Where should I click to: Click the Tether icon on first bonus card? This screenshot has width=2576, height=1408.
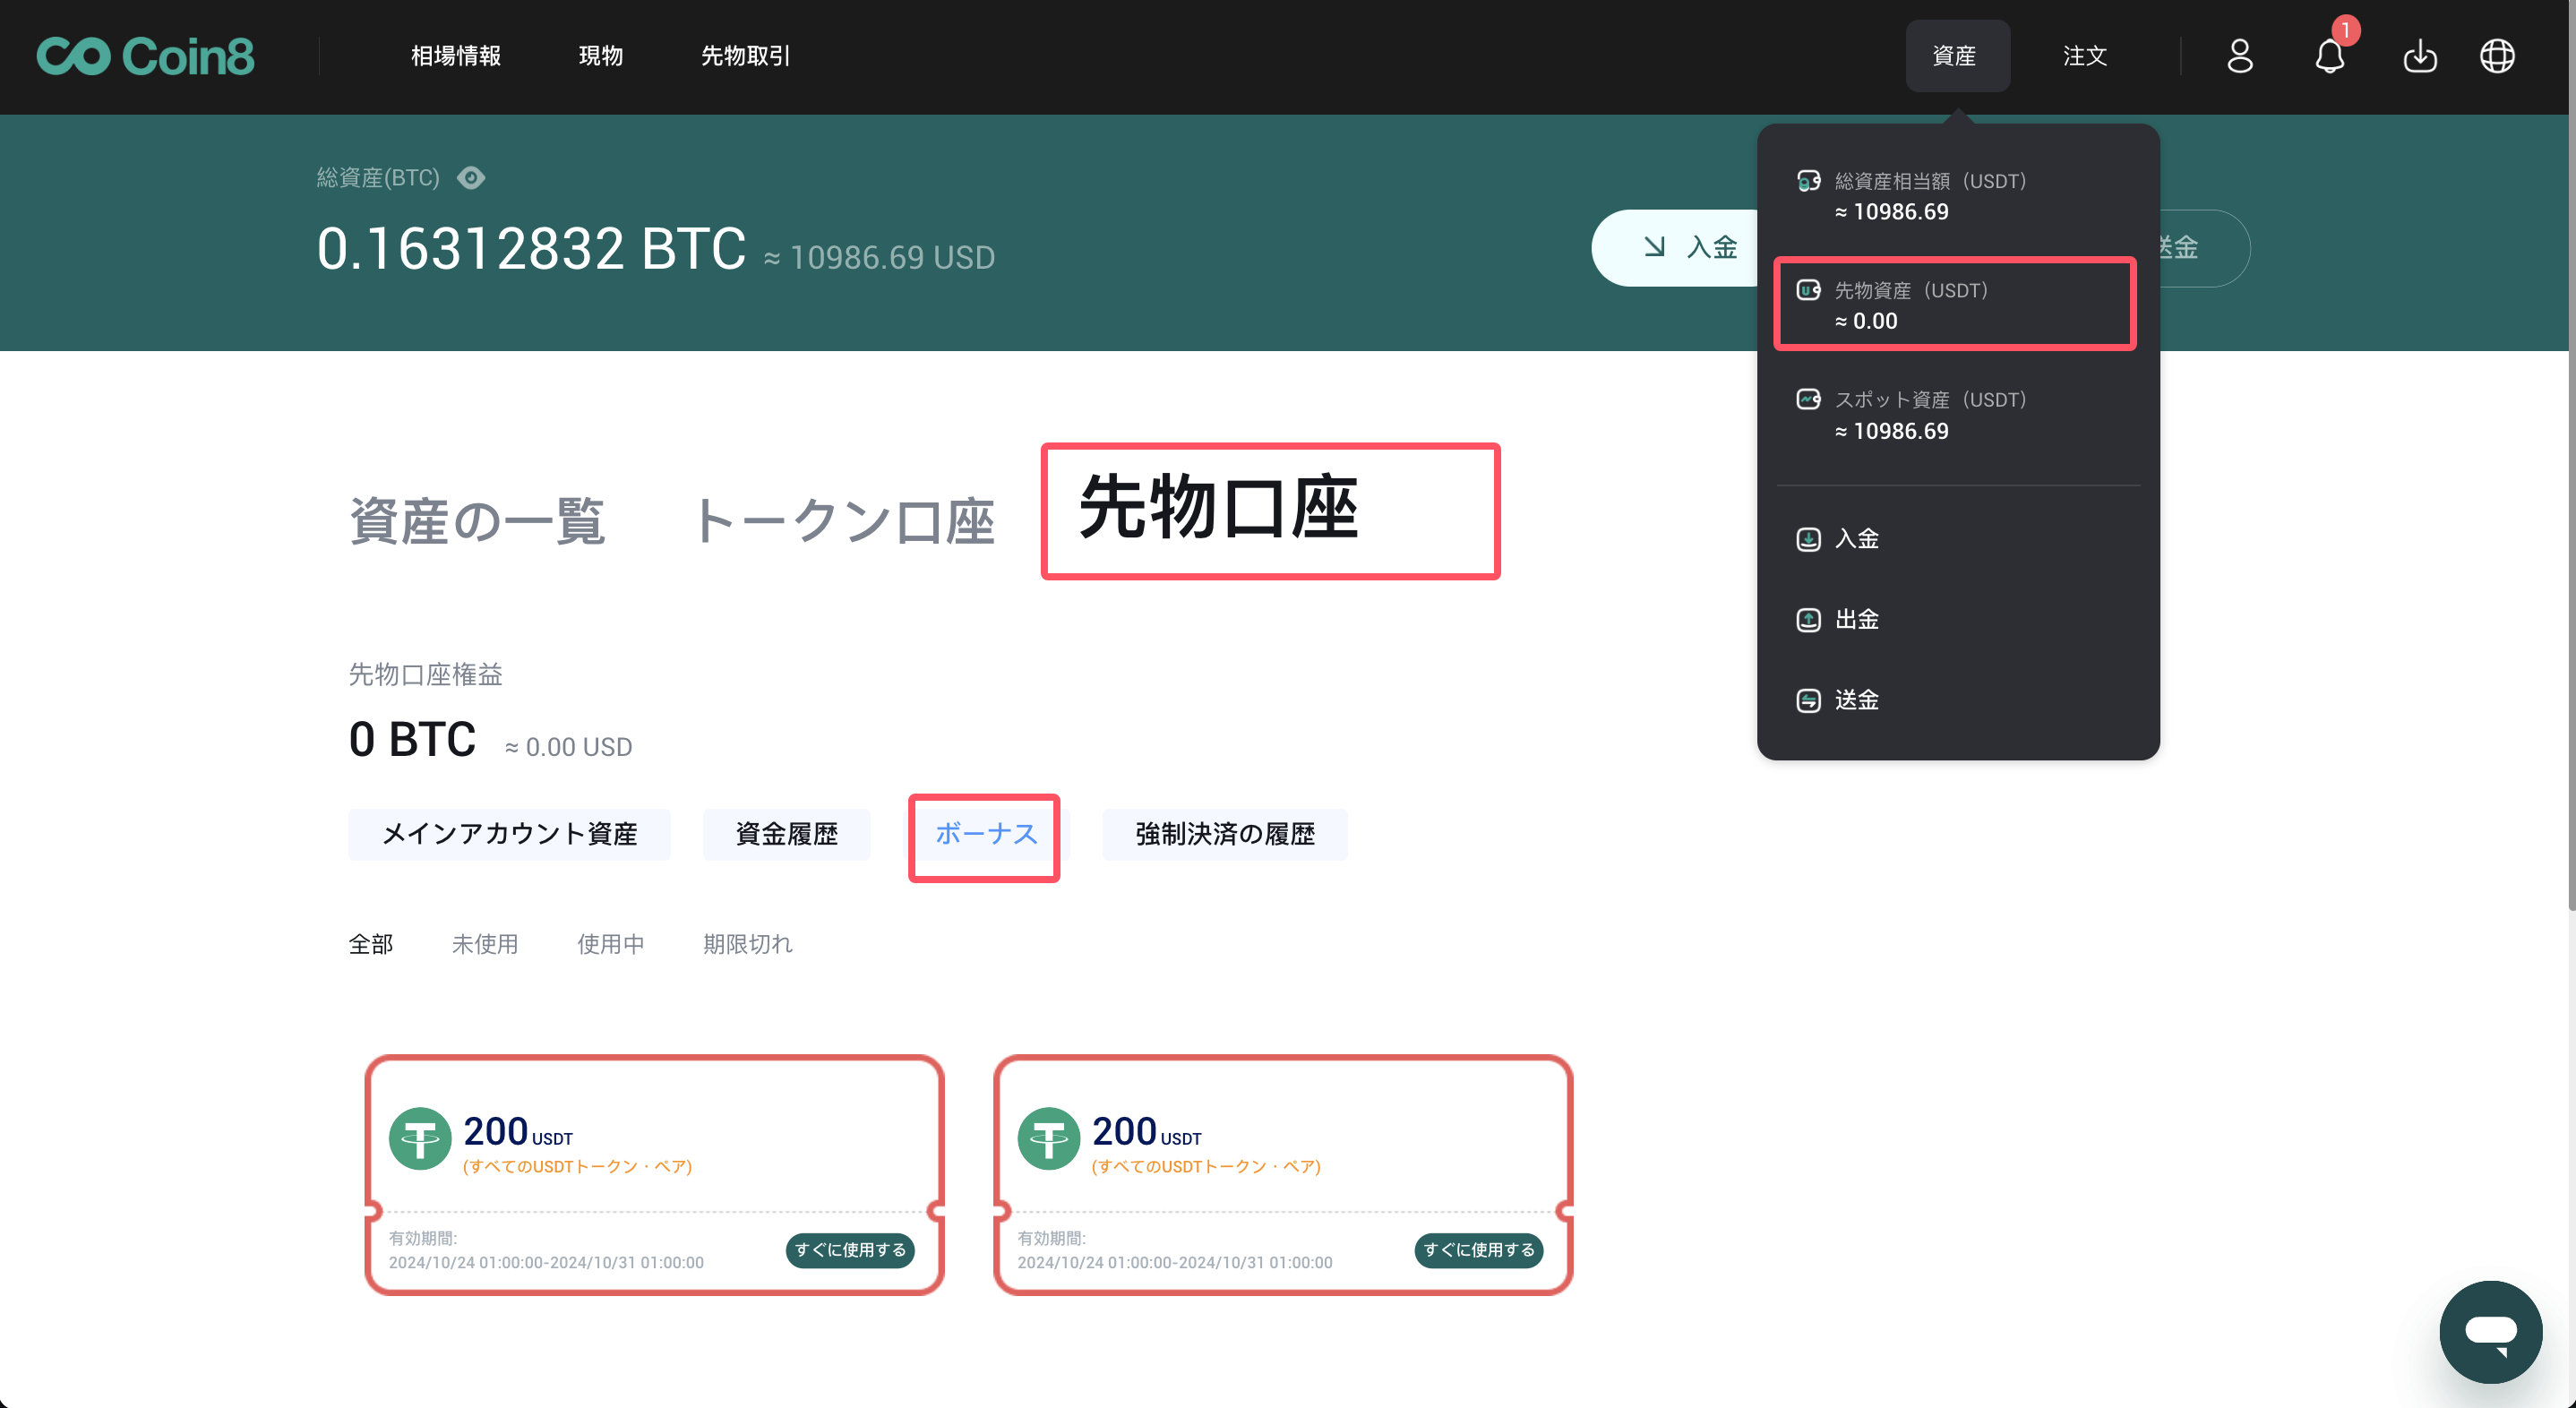(419, 1138)
